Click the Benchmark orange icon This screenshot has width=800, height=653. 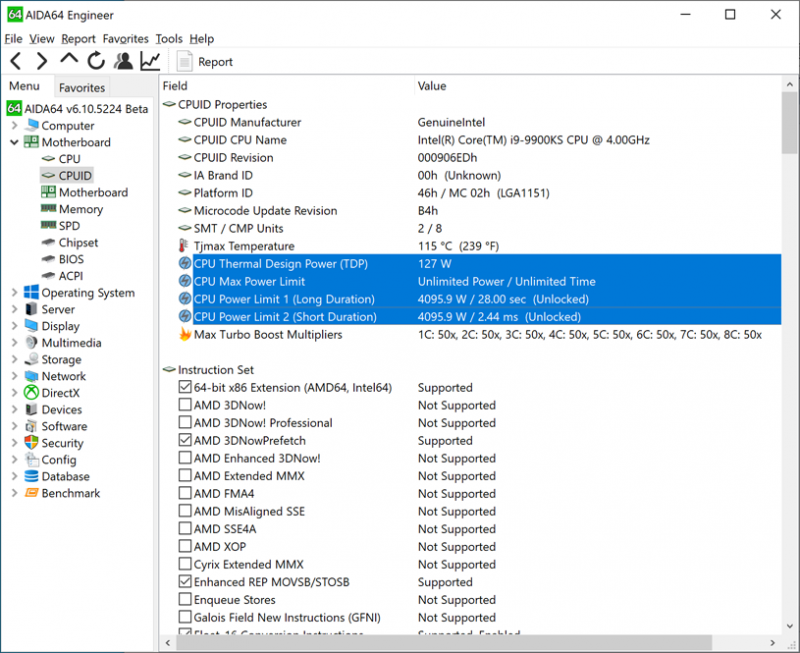32,493
